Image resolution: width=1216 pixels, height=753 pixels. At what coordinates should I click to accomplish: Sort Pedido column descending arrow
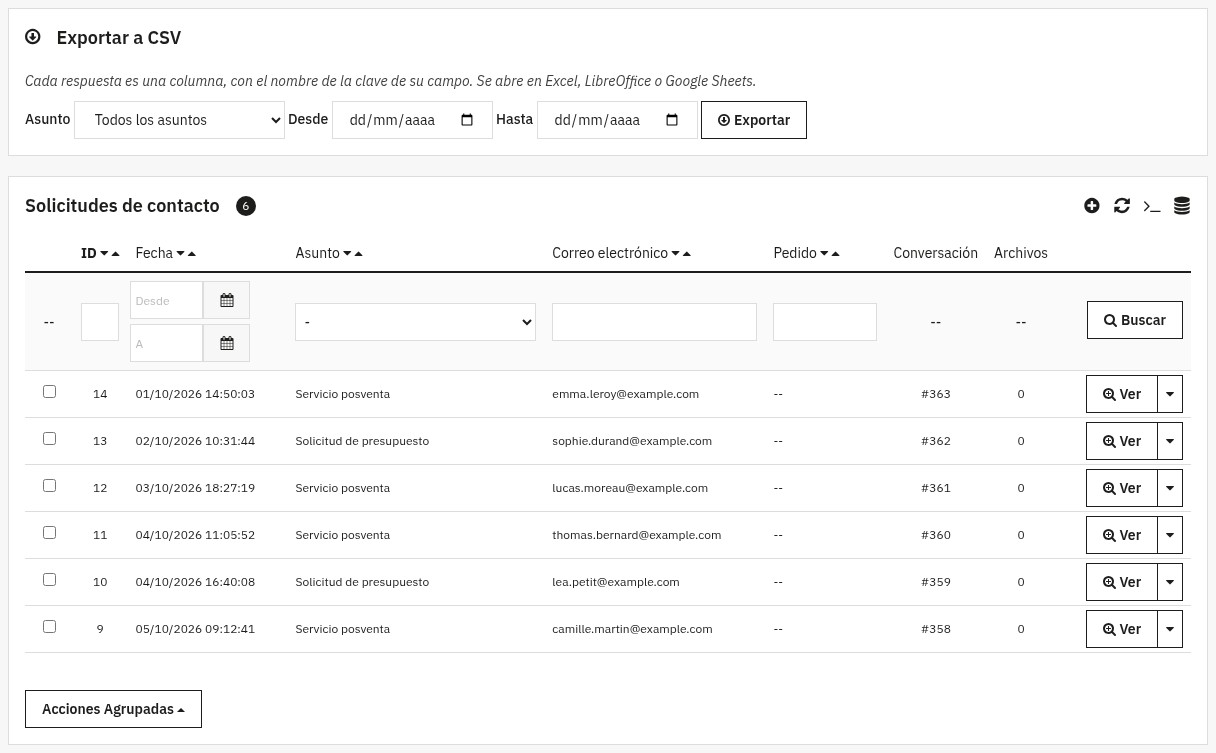(x=824, y=254)
